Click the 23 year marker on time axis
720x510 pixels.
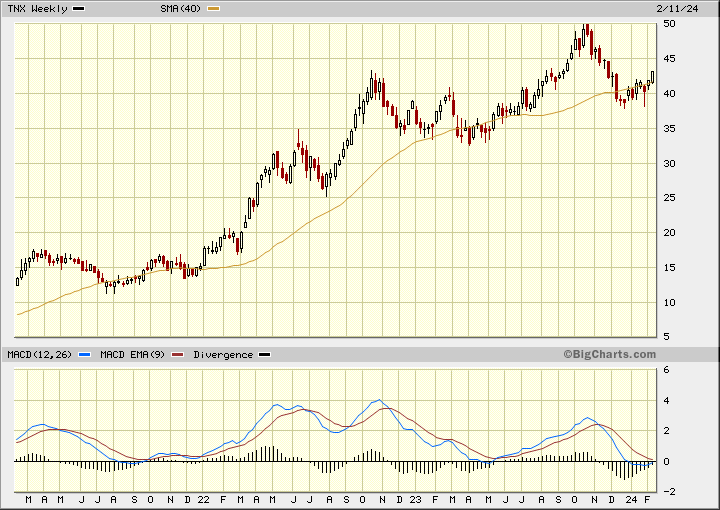point(415,499)
